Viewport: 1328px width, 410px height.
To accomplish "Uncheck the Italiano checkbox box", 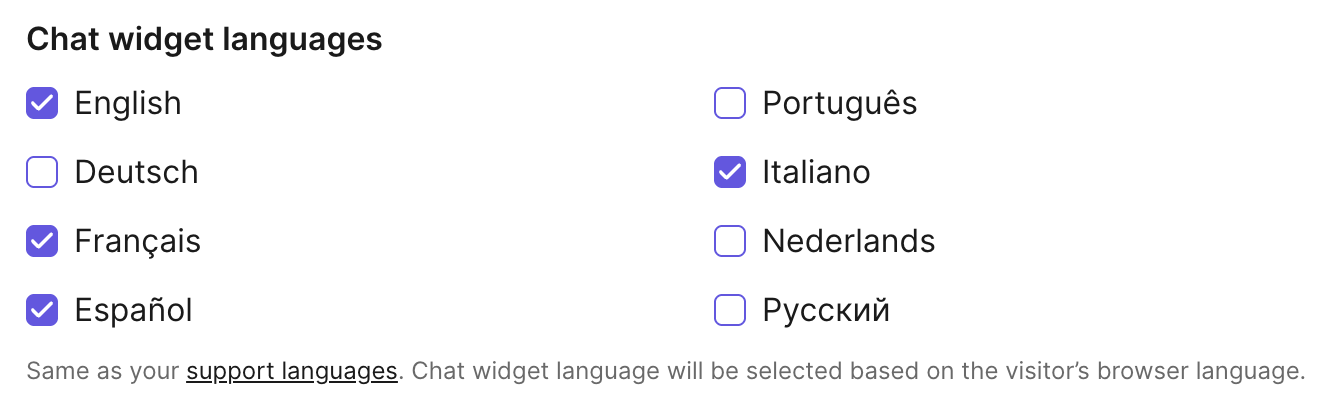I will click(x=730, y=172).
